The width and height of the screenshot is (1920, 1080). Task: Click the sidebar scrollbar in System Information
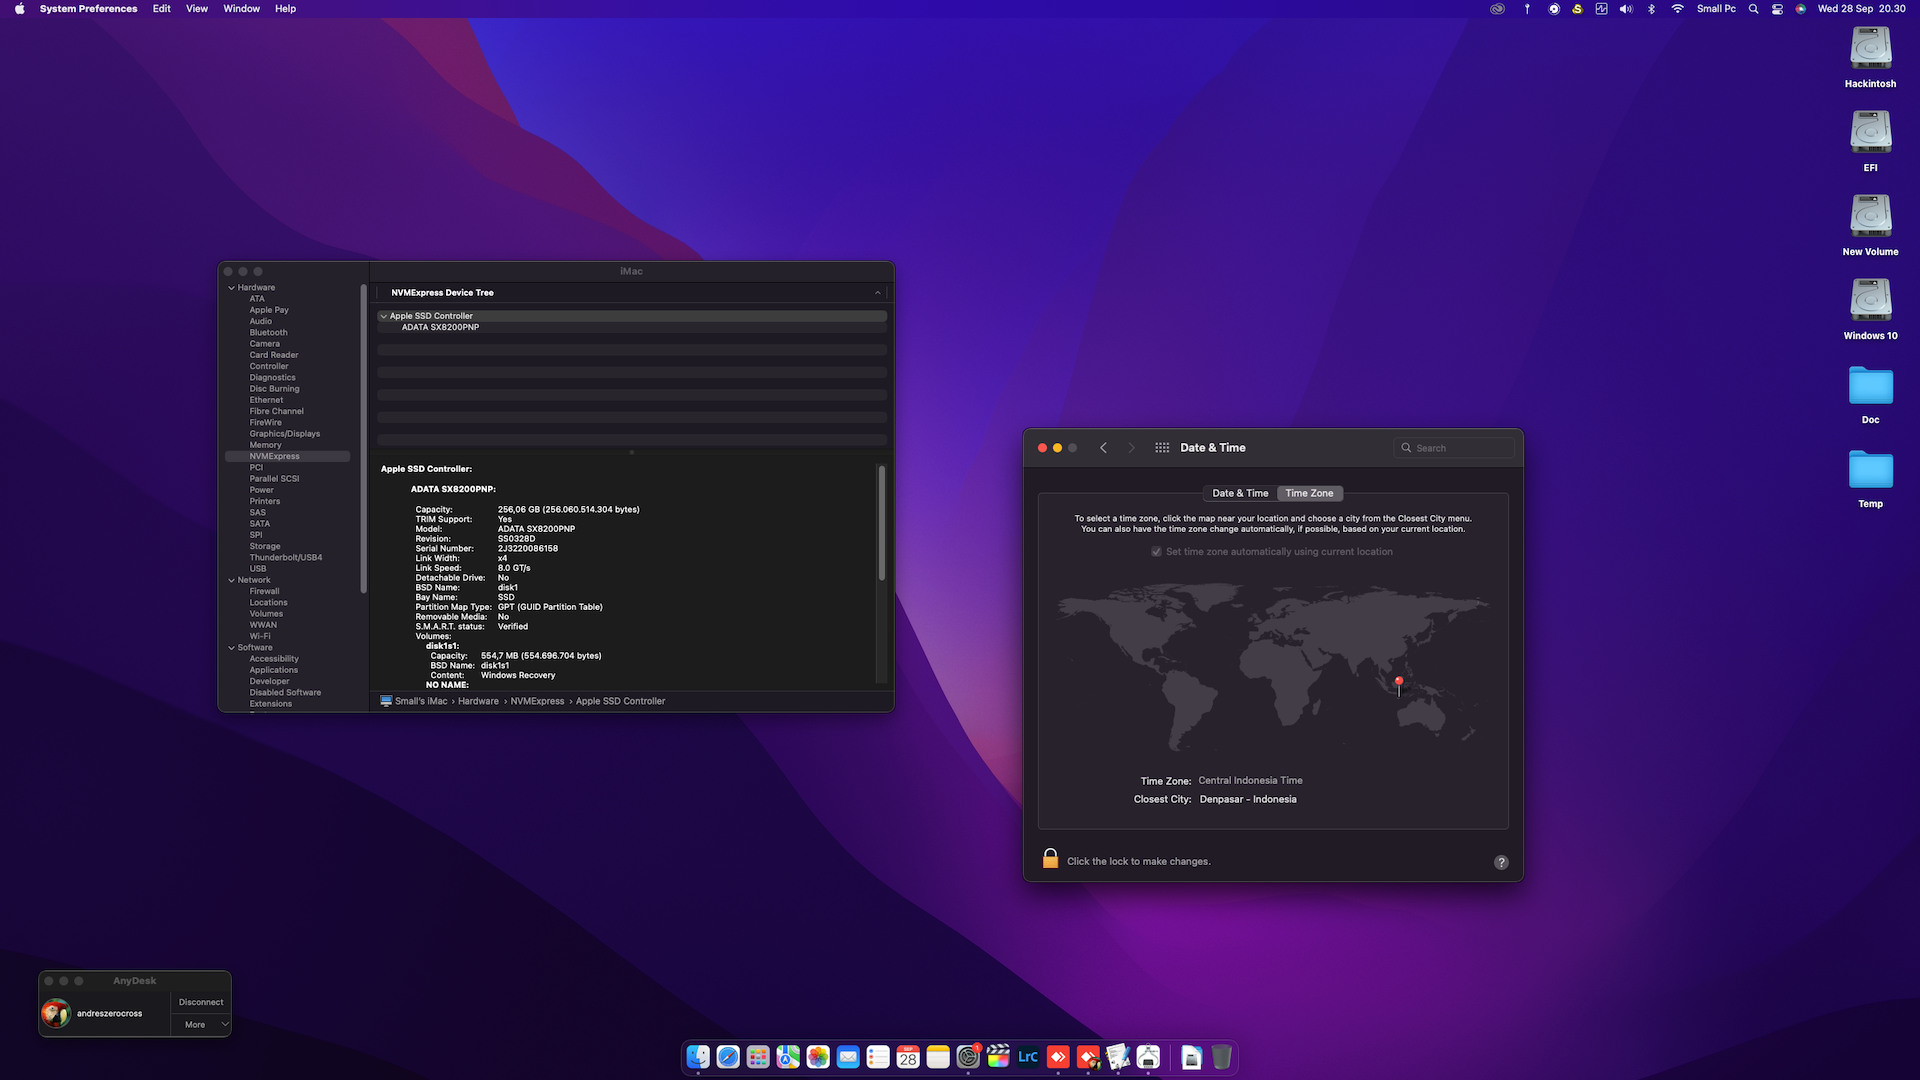pos(363,438)
